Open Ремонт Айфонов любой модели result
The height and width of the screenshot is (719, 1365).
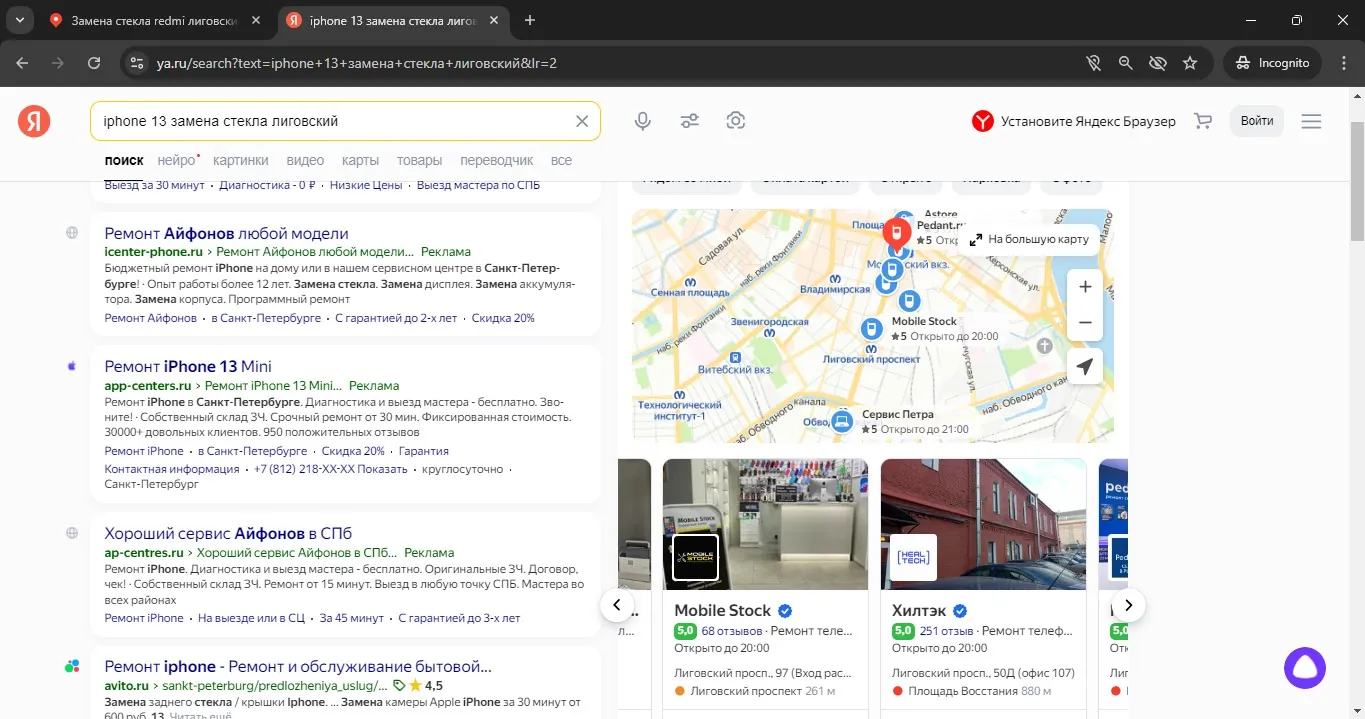click(226, 233)
